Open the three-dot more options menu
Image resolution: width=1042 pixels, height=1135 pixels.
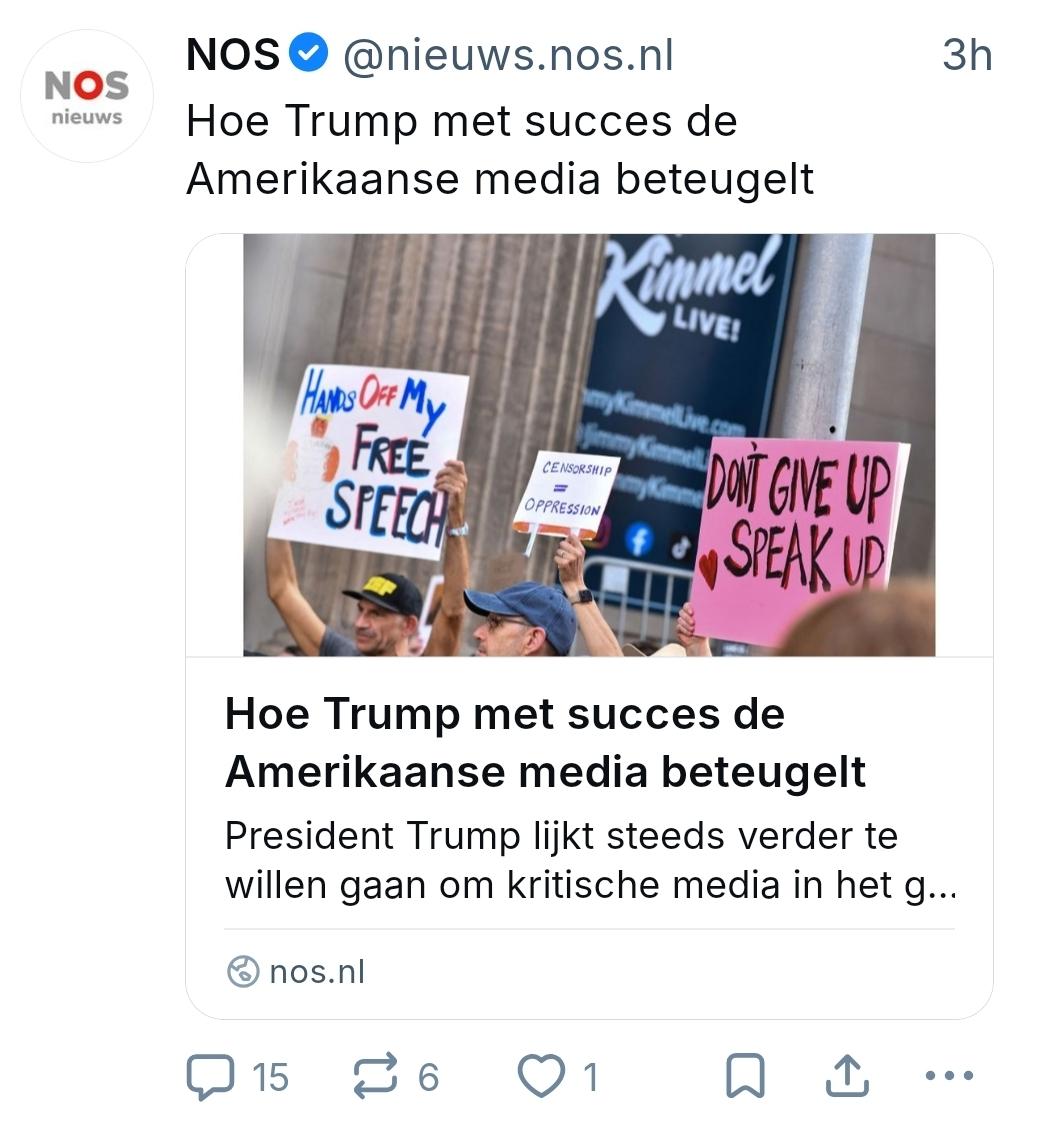(949, 1077)
